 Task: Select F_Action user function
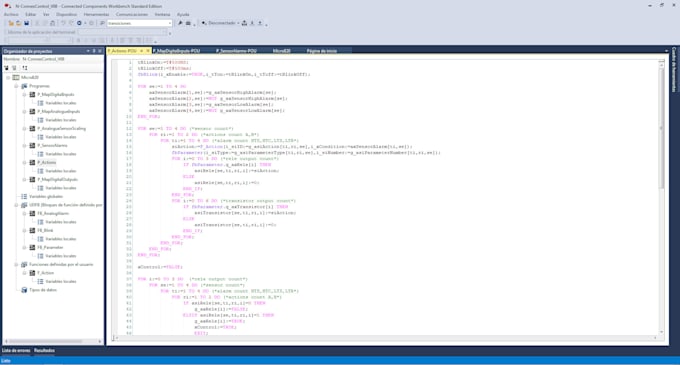coord(46,273)
